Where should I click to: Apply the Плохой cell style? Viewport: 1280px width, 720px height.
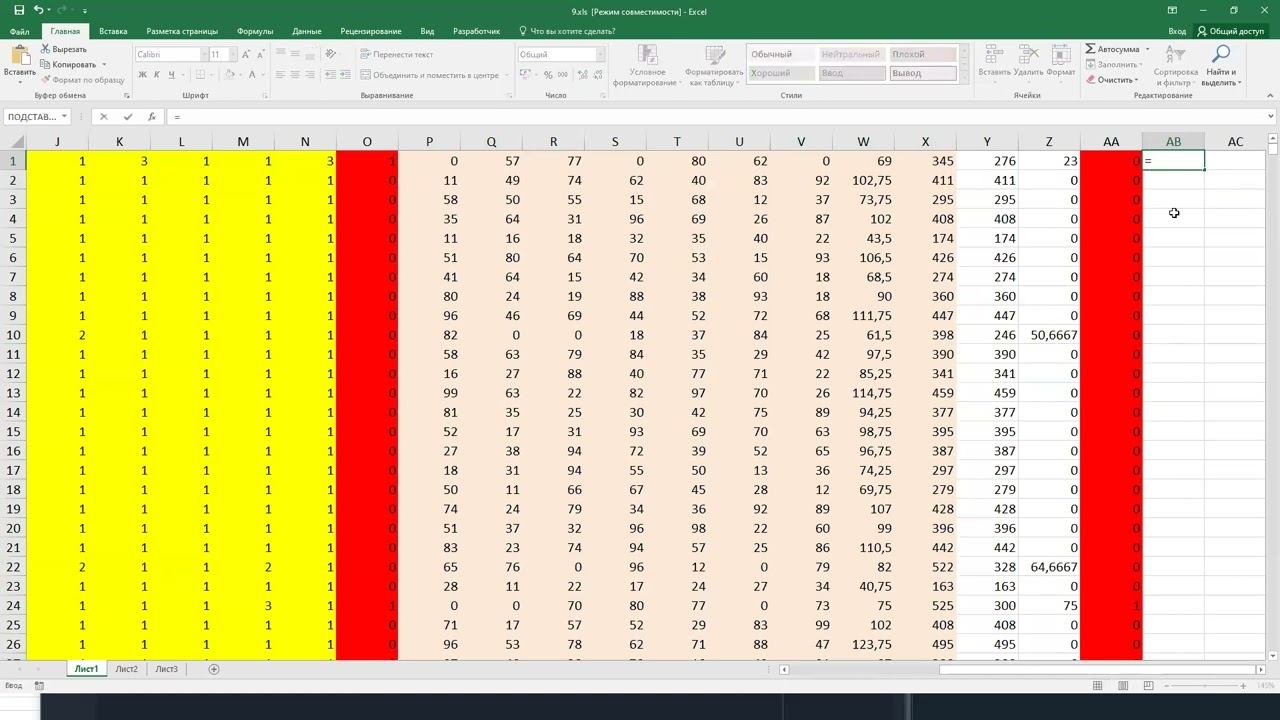tap(922, 54)
